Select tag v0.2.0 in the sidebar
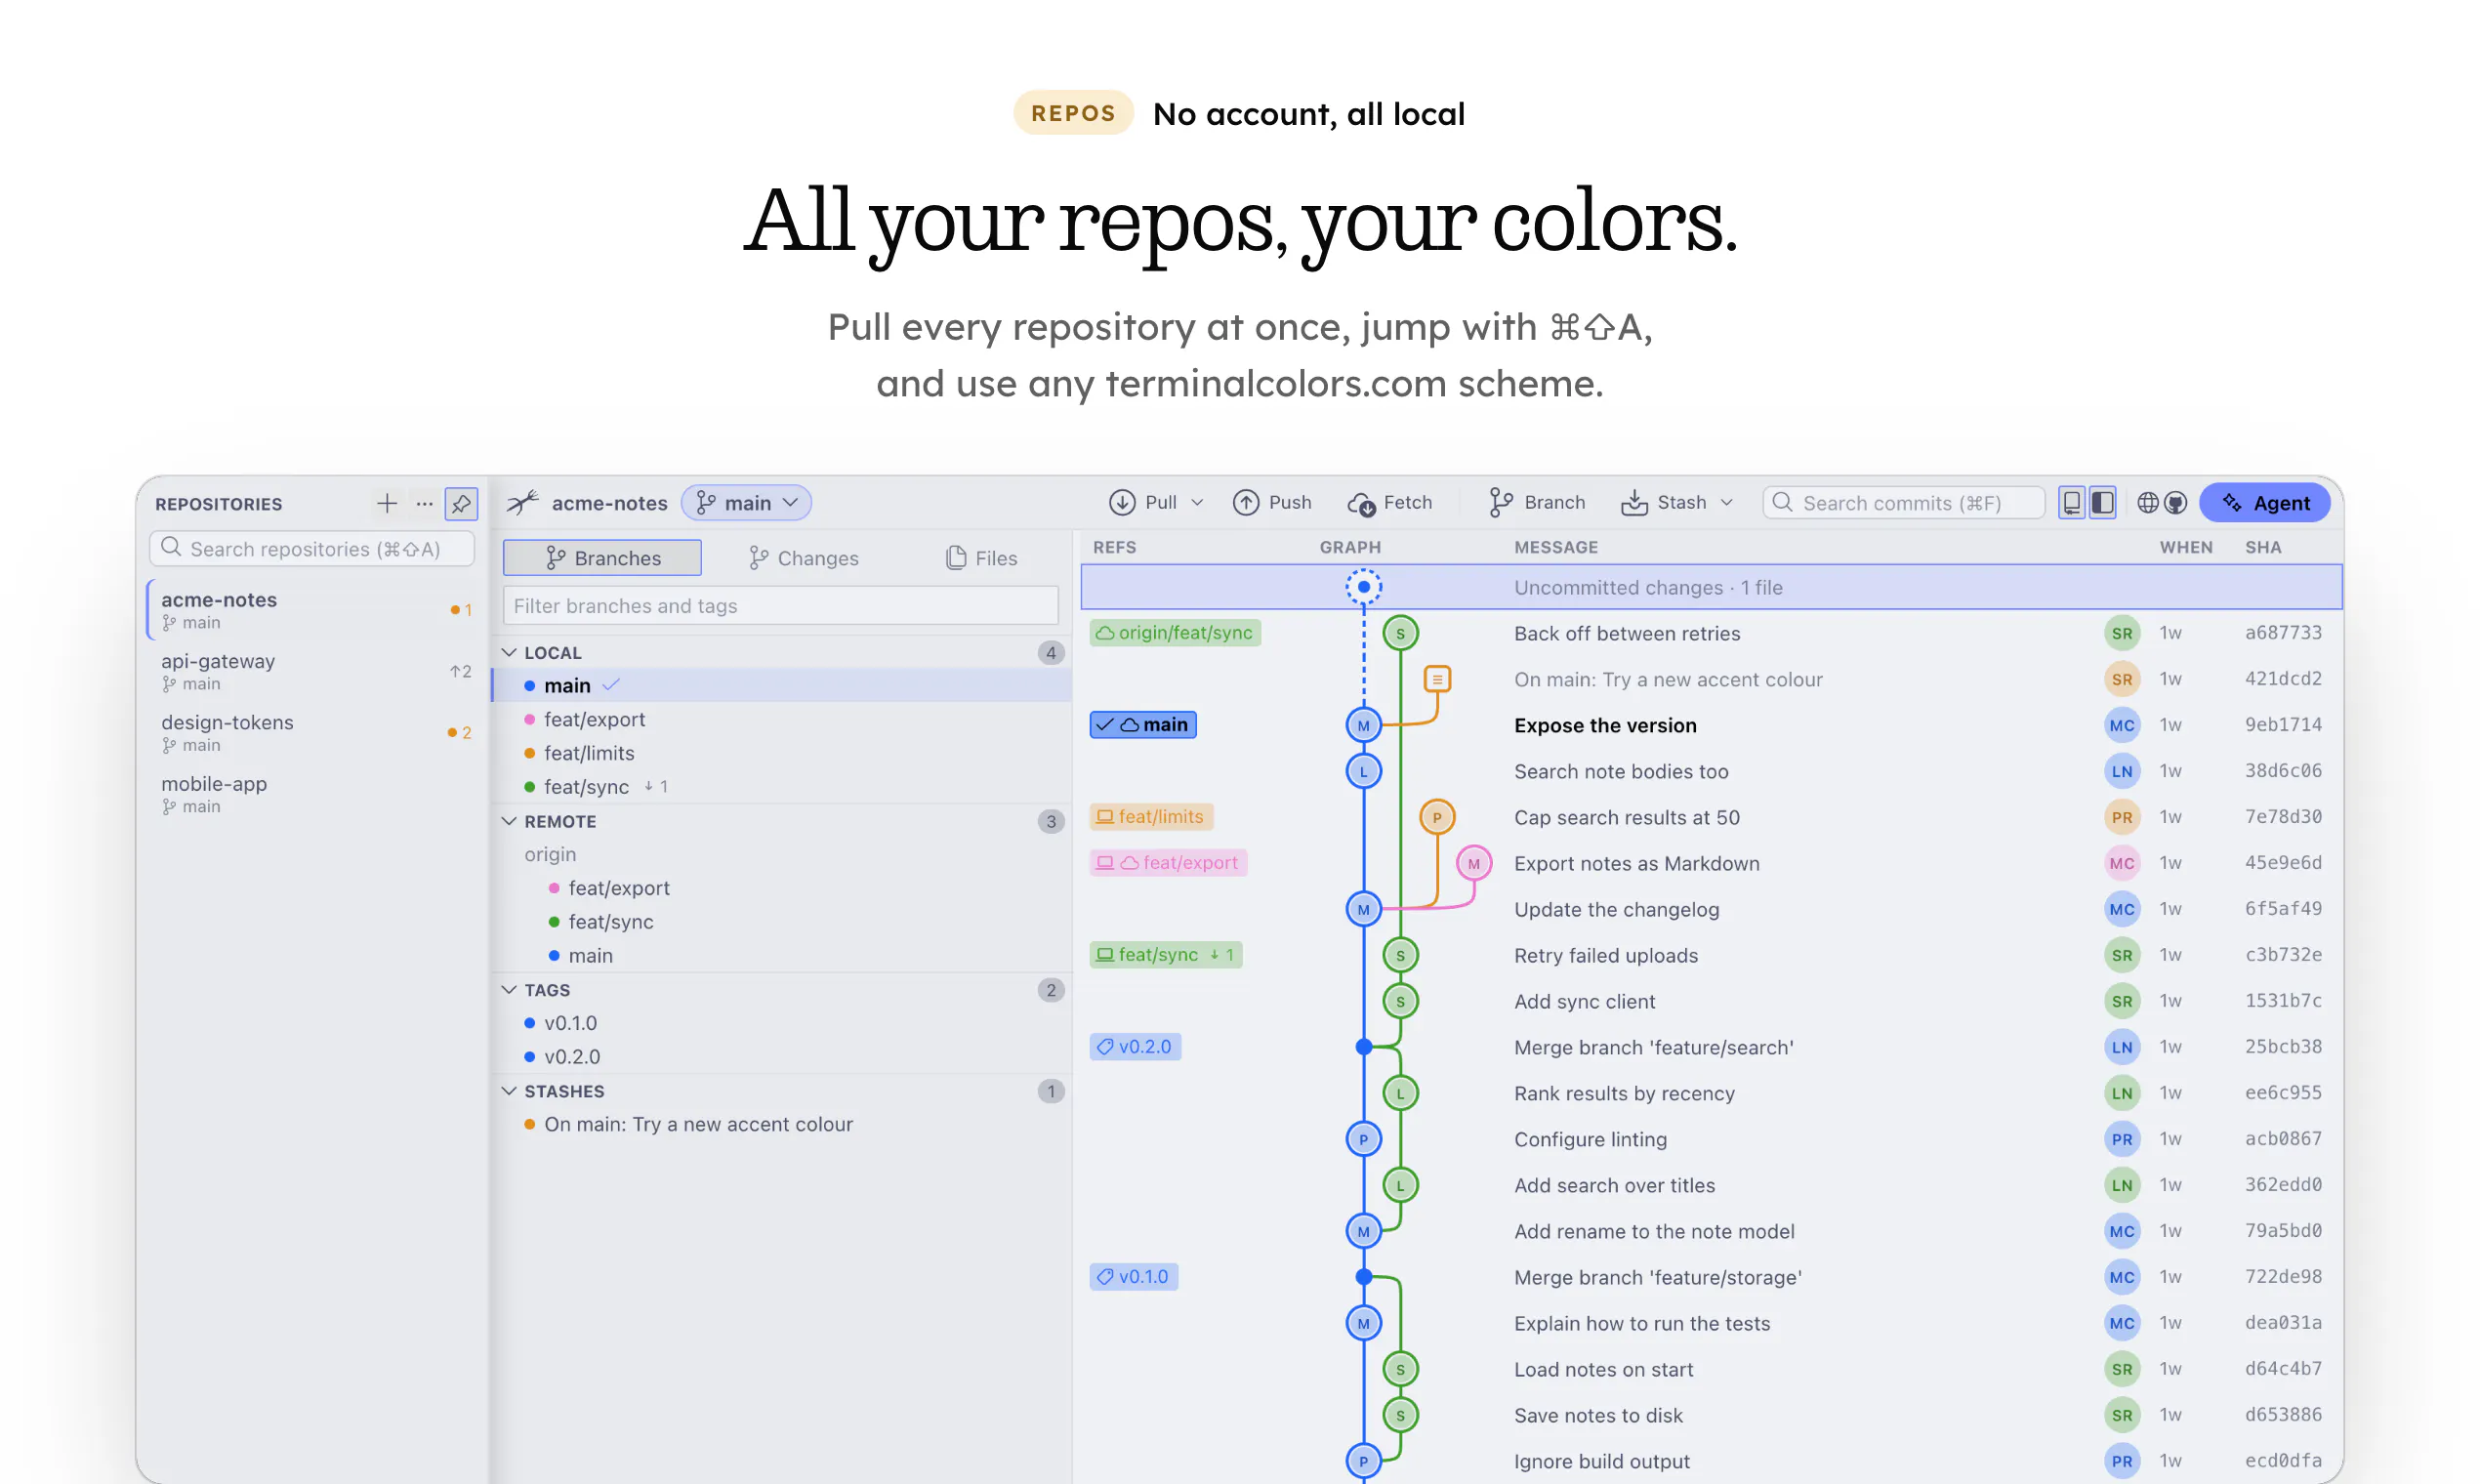The height and width of the screenshot is (1484, 2480). click(782, 1056)
